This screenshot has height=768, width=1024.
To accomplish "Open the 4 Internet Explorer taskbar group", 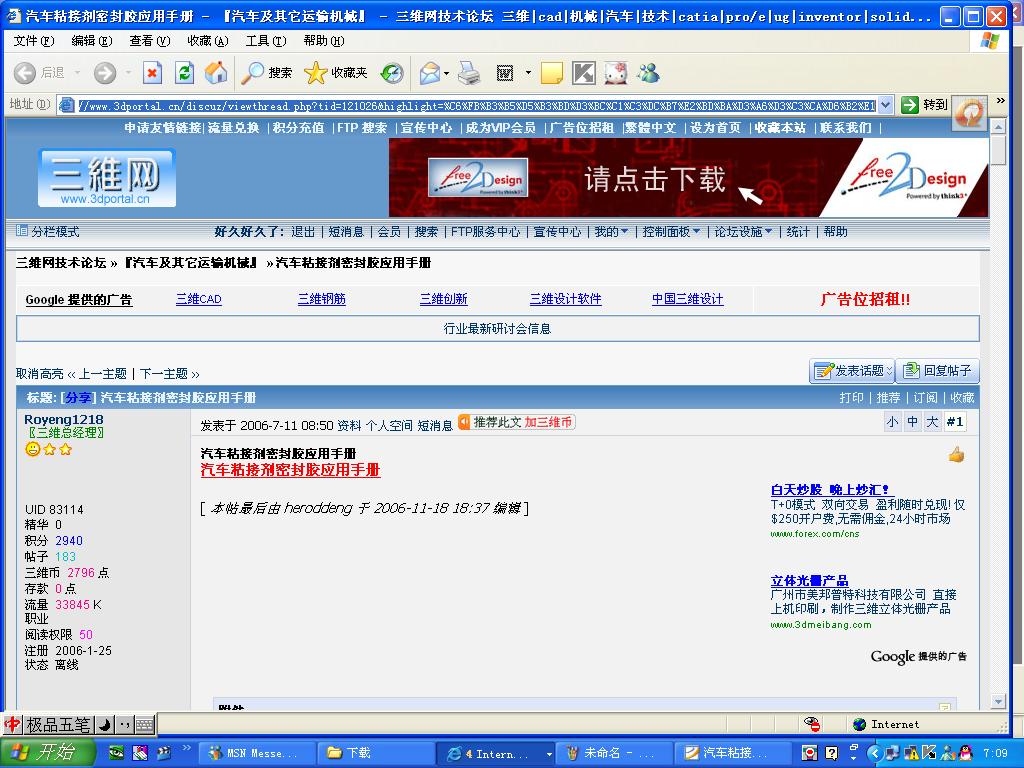I will (x=495, y=753).
